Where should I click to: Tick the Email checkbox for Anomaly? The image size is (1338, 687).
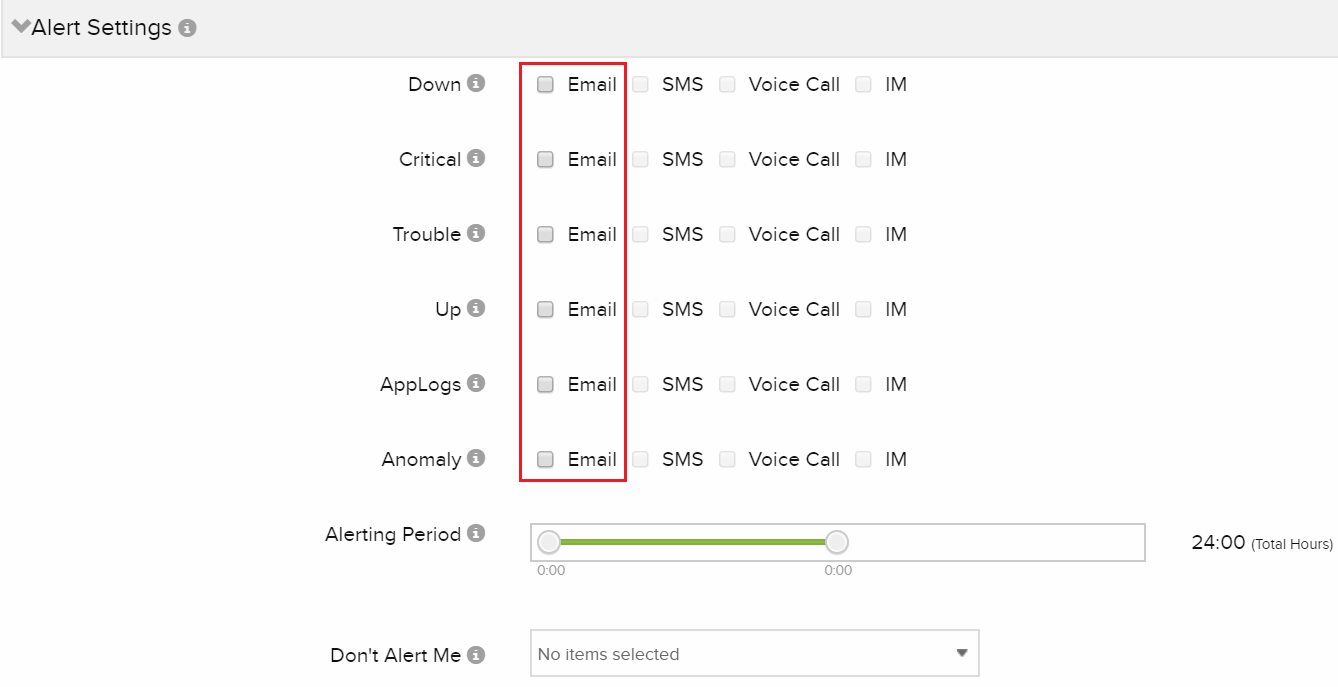click(x=545, y=459)
